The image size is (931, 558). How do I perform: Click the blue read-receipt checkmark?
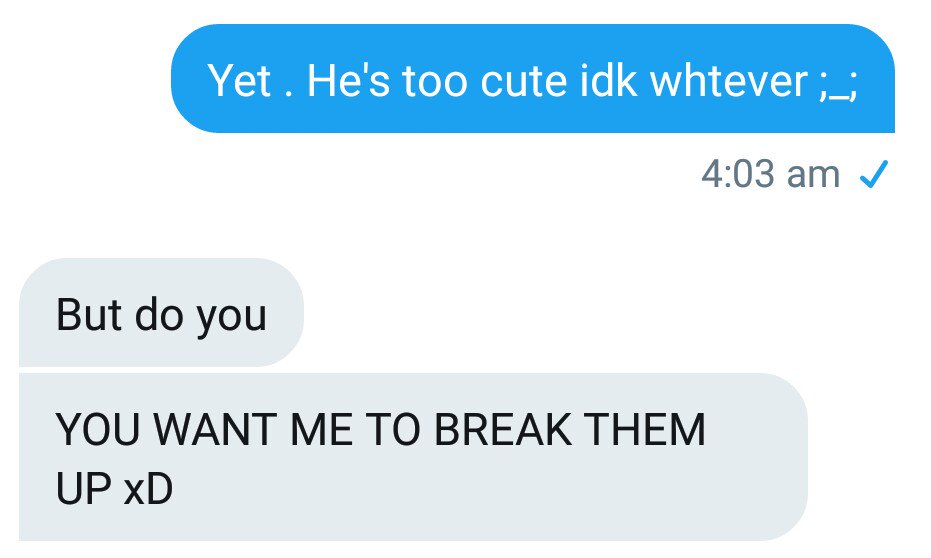[x=874, y=174]
